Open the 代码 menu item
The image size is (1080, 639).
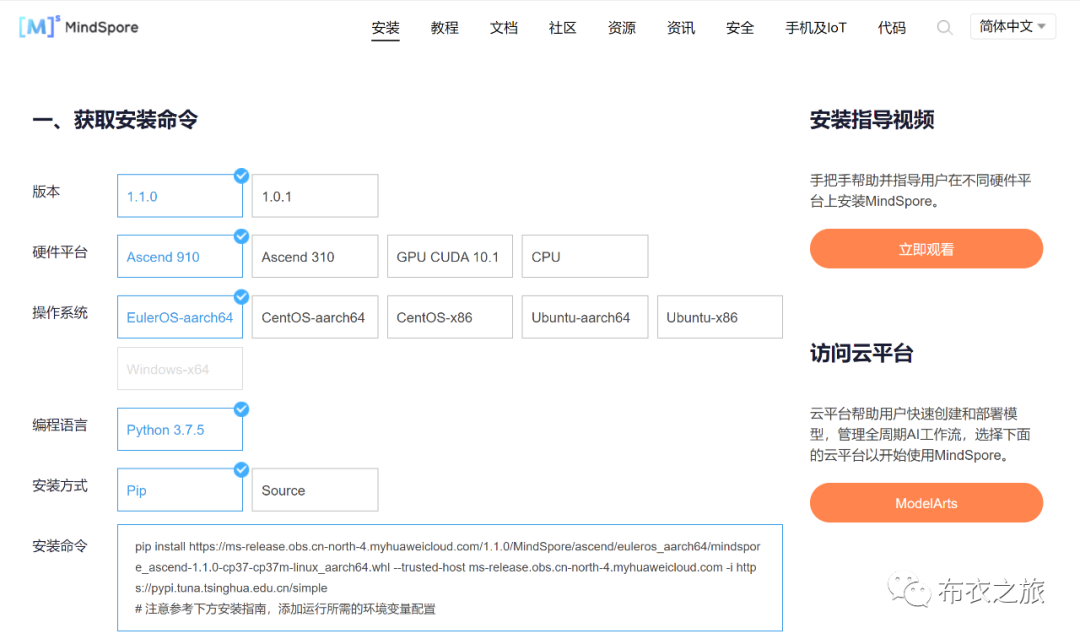(891, 28)
